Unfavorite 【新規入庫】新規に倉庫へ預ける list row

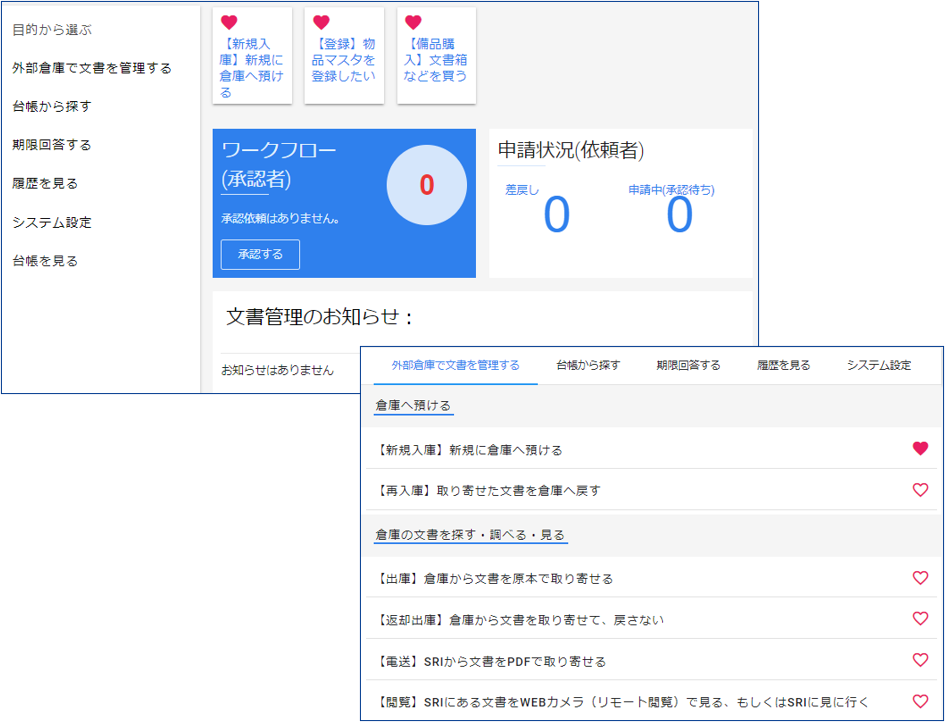click(920, 449)
